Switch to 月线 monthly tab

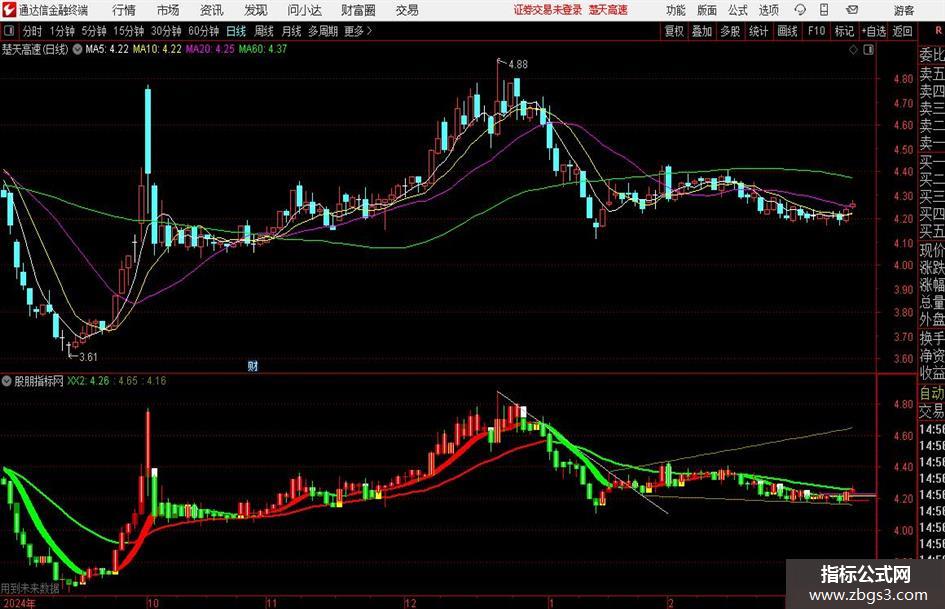[292, 31]
